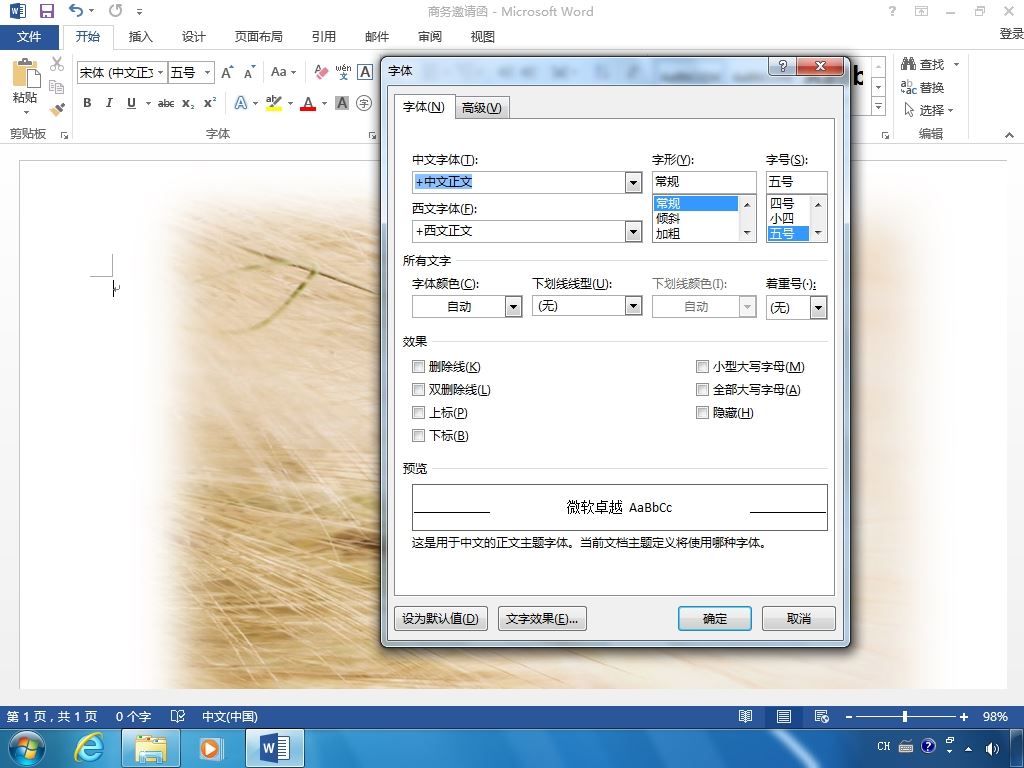Click the 确定 OK button

714,618
